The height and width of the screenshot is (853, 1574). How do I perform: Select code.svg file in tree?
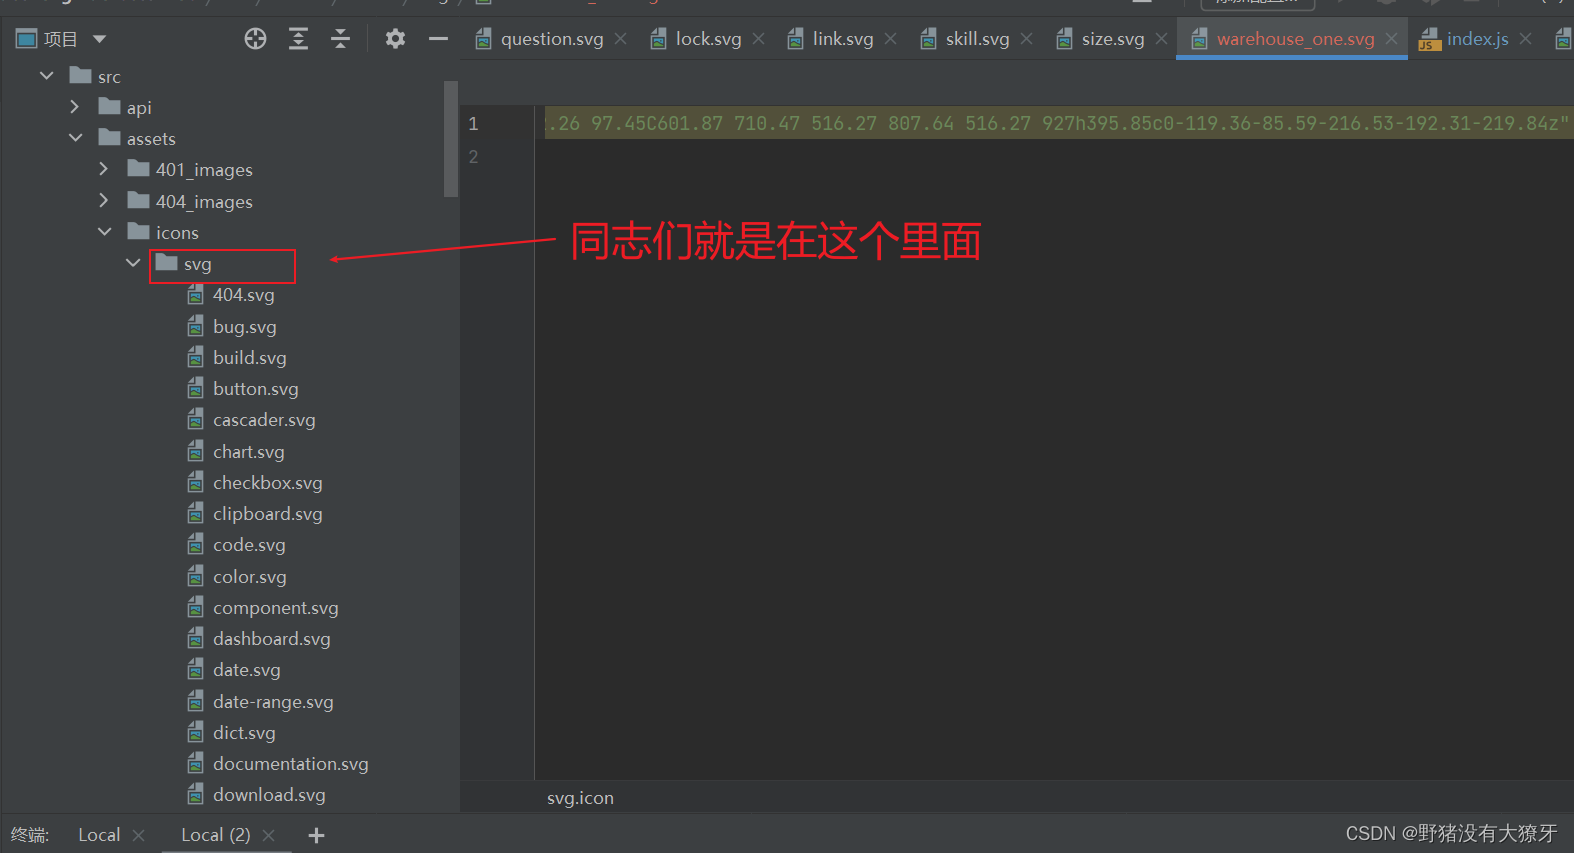tap(249, 545)
